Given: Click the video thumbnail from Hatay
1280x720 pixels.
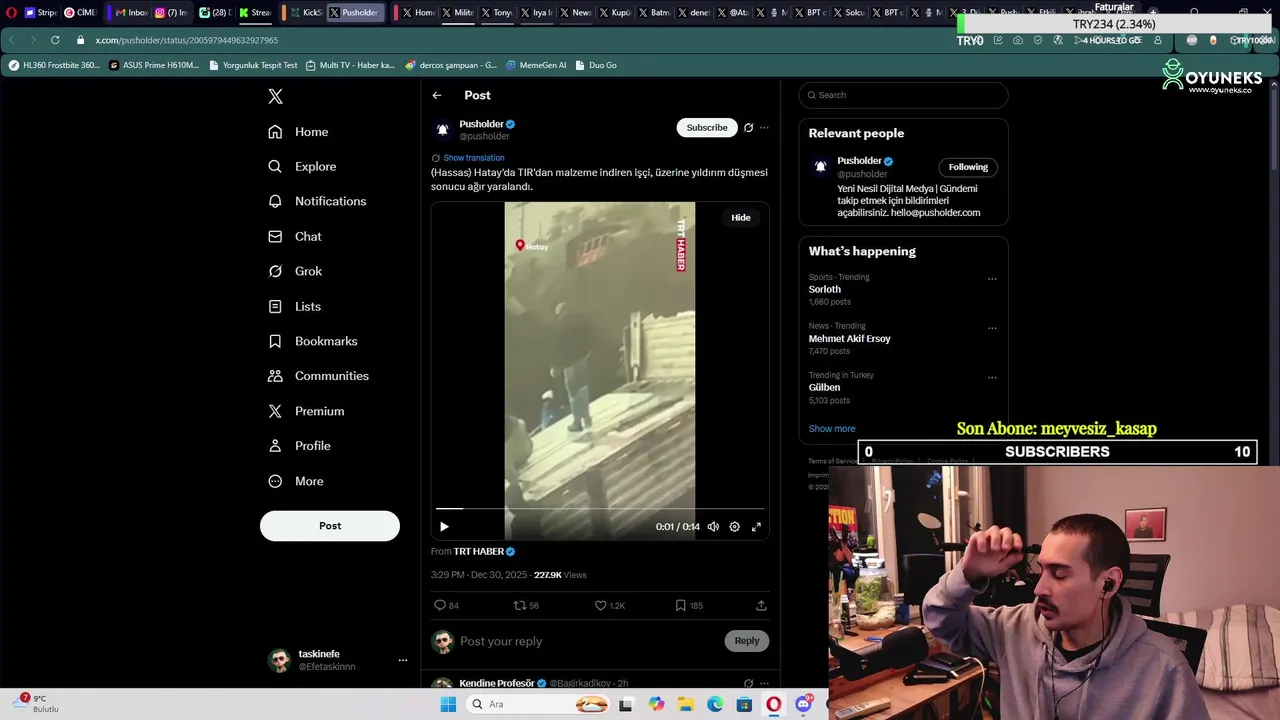Looking at the screenshot, I should (600, 370).
